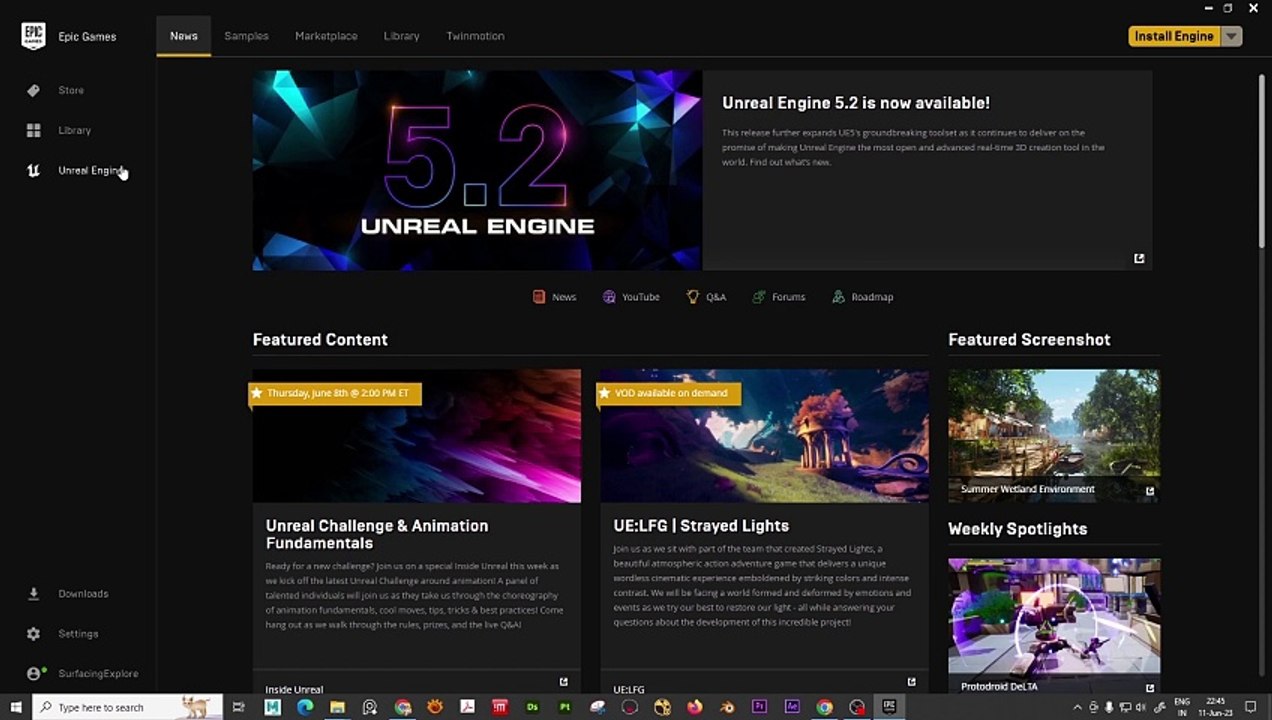The width and height of the screenshot is (1272, 720).
Task: Open external link on Protodroid DeLTA
Action: coord(1150,688)
